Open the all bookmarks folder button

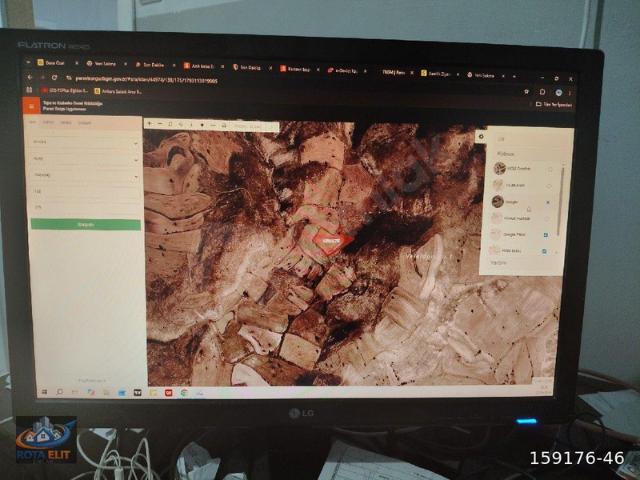coord(553,104)
